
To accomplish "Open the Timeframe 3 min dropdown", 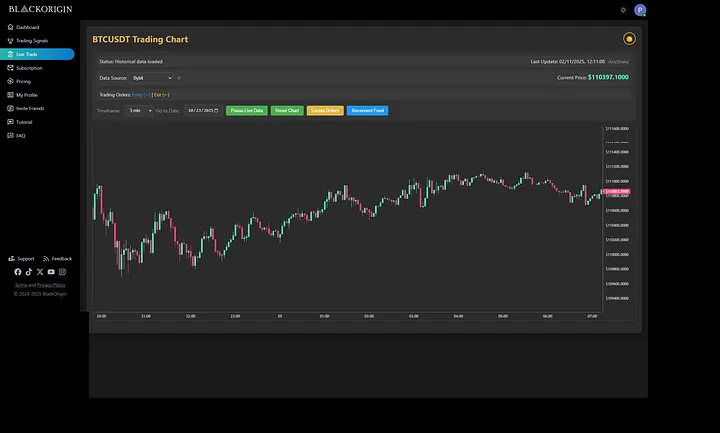I will coord(138,110).
